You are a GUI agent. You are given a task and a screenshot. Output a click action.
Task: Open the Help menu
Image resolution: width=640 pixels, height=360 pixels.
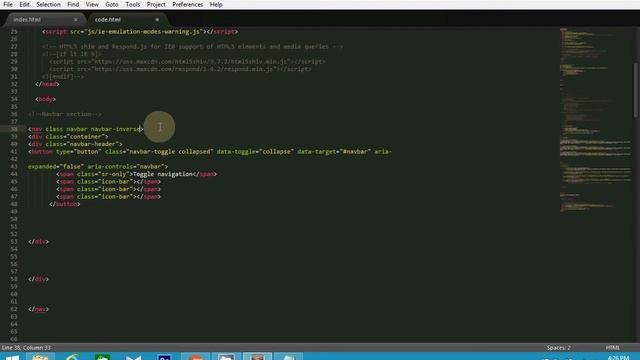point(216,4)
